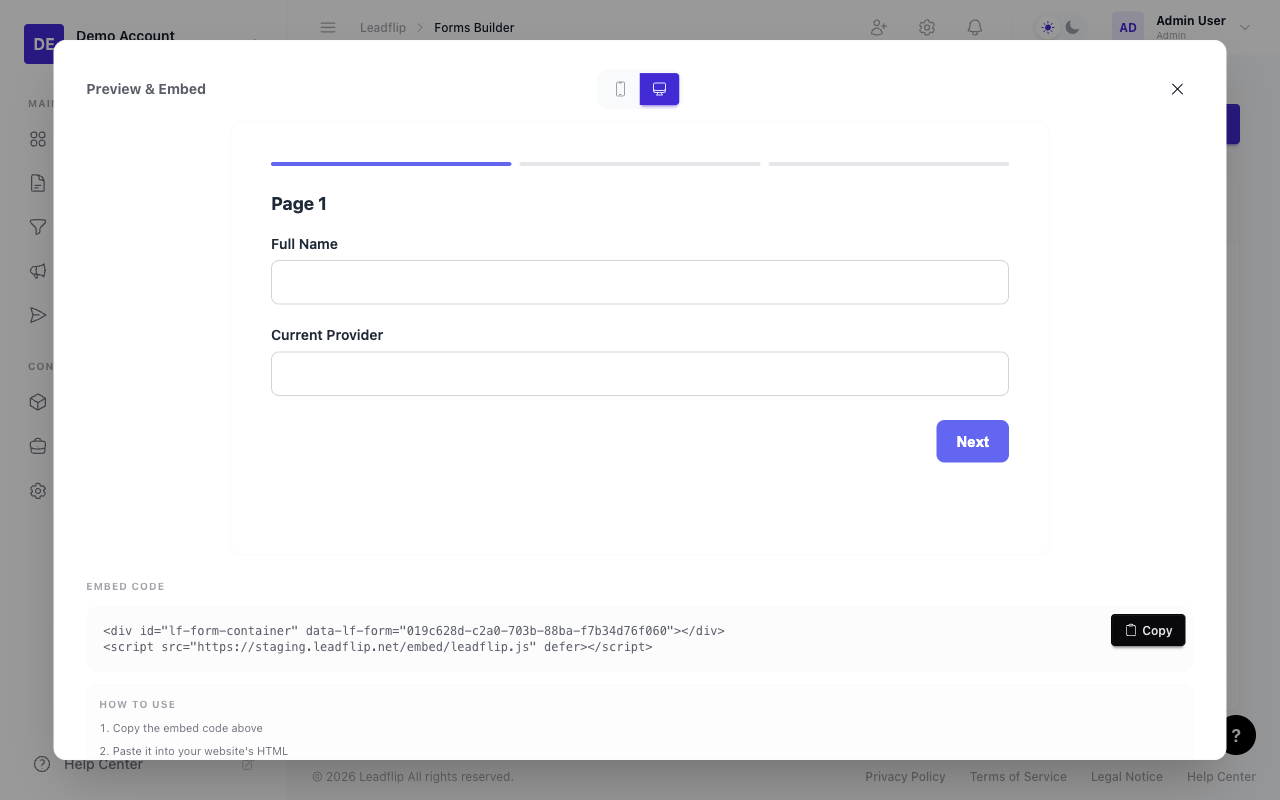Image resolution: width=1280 pixels, height=800 pixels.
Task: Open the dashboard grid sidebar icon
Action: point(38,139)
